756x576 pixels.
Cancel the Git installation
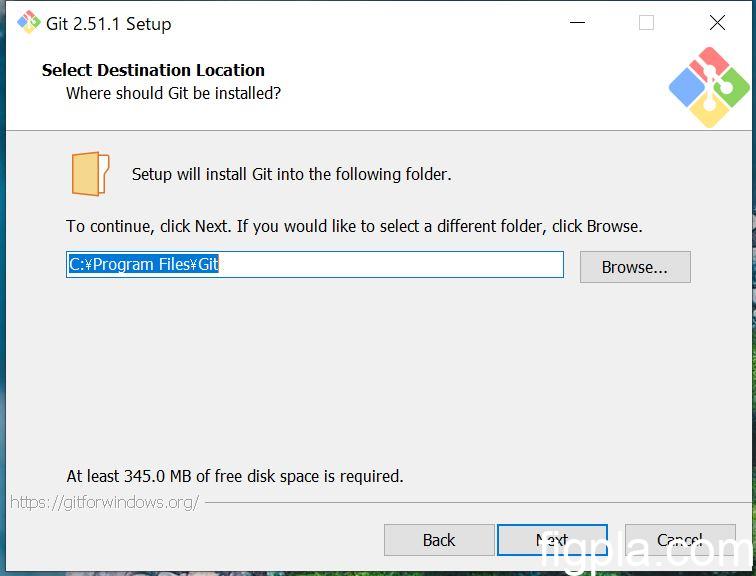679,540
